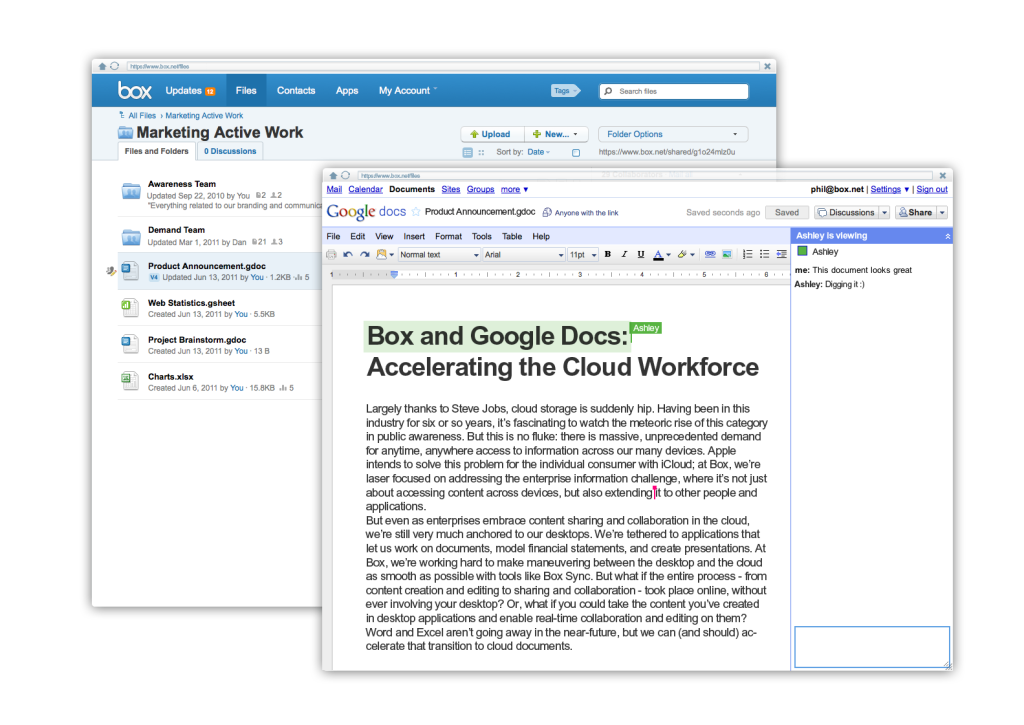Click the indent icon in Docs toolbar
This screenshot has height=725, width=1024.
point(782,254)
